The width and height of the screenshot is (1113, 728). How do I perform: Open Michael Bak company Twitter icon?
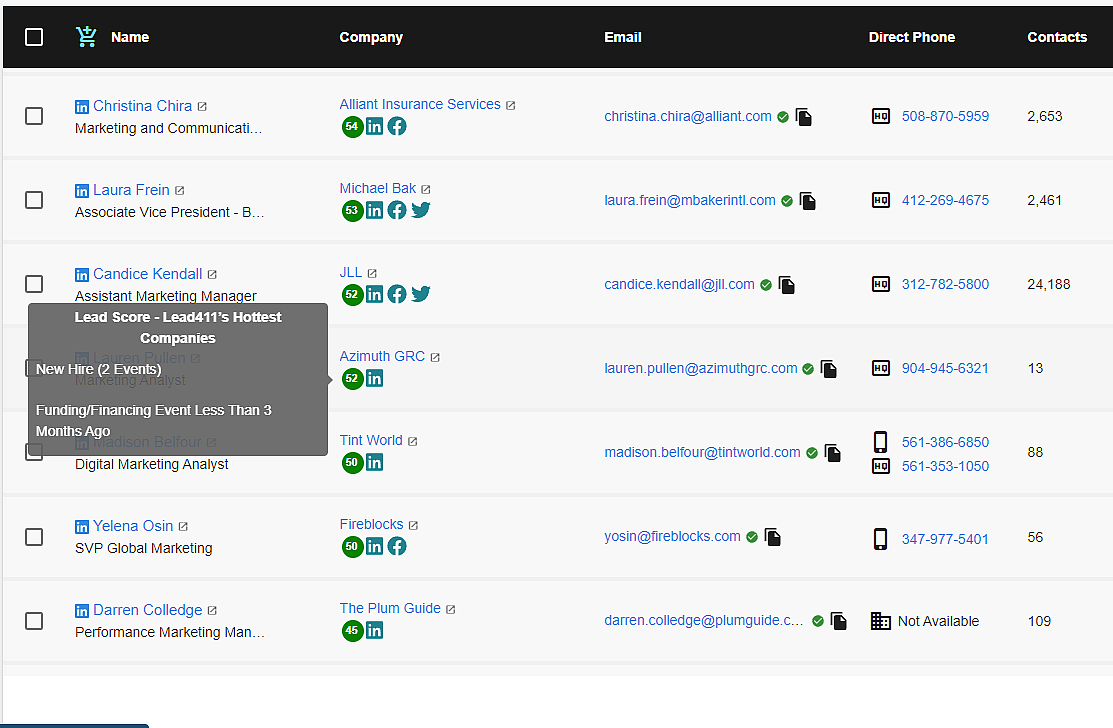click(420, 210)
